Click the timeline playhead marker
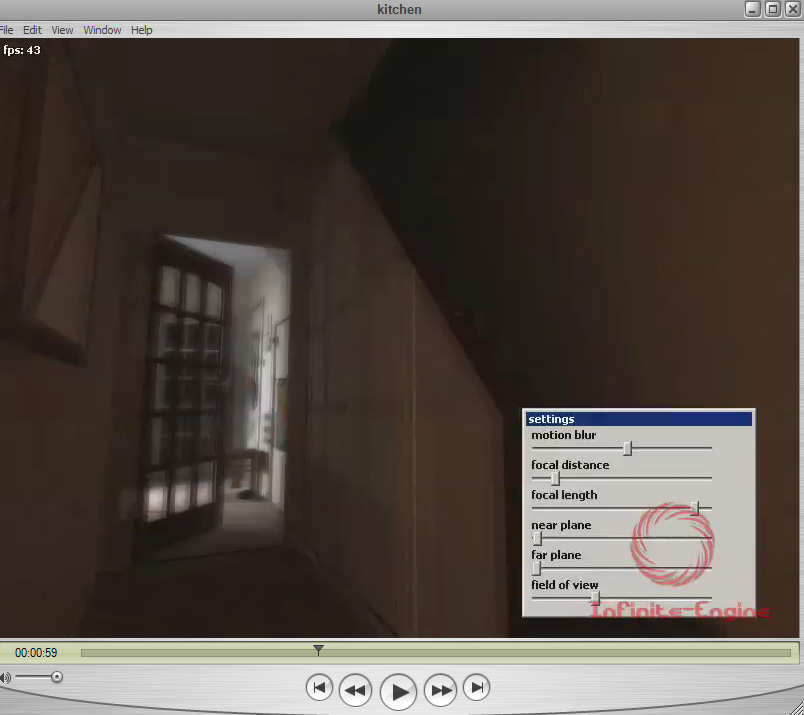The image size is (804, 715). pyautogui.click(x=318, y=651)
